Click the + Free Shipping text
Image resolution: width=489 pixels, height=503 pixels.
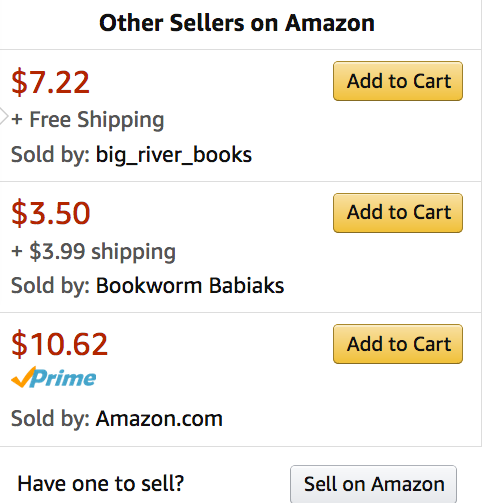(x=88, y=120)
